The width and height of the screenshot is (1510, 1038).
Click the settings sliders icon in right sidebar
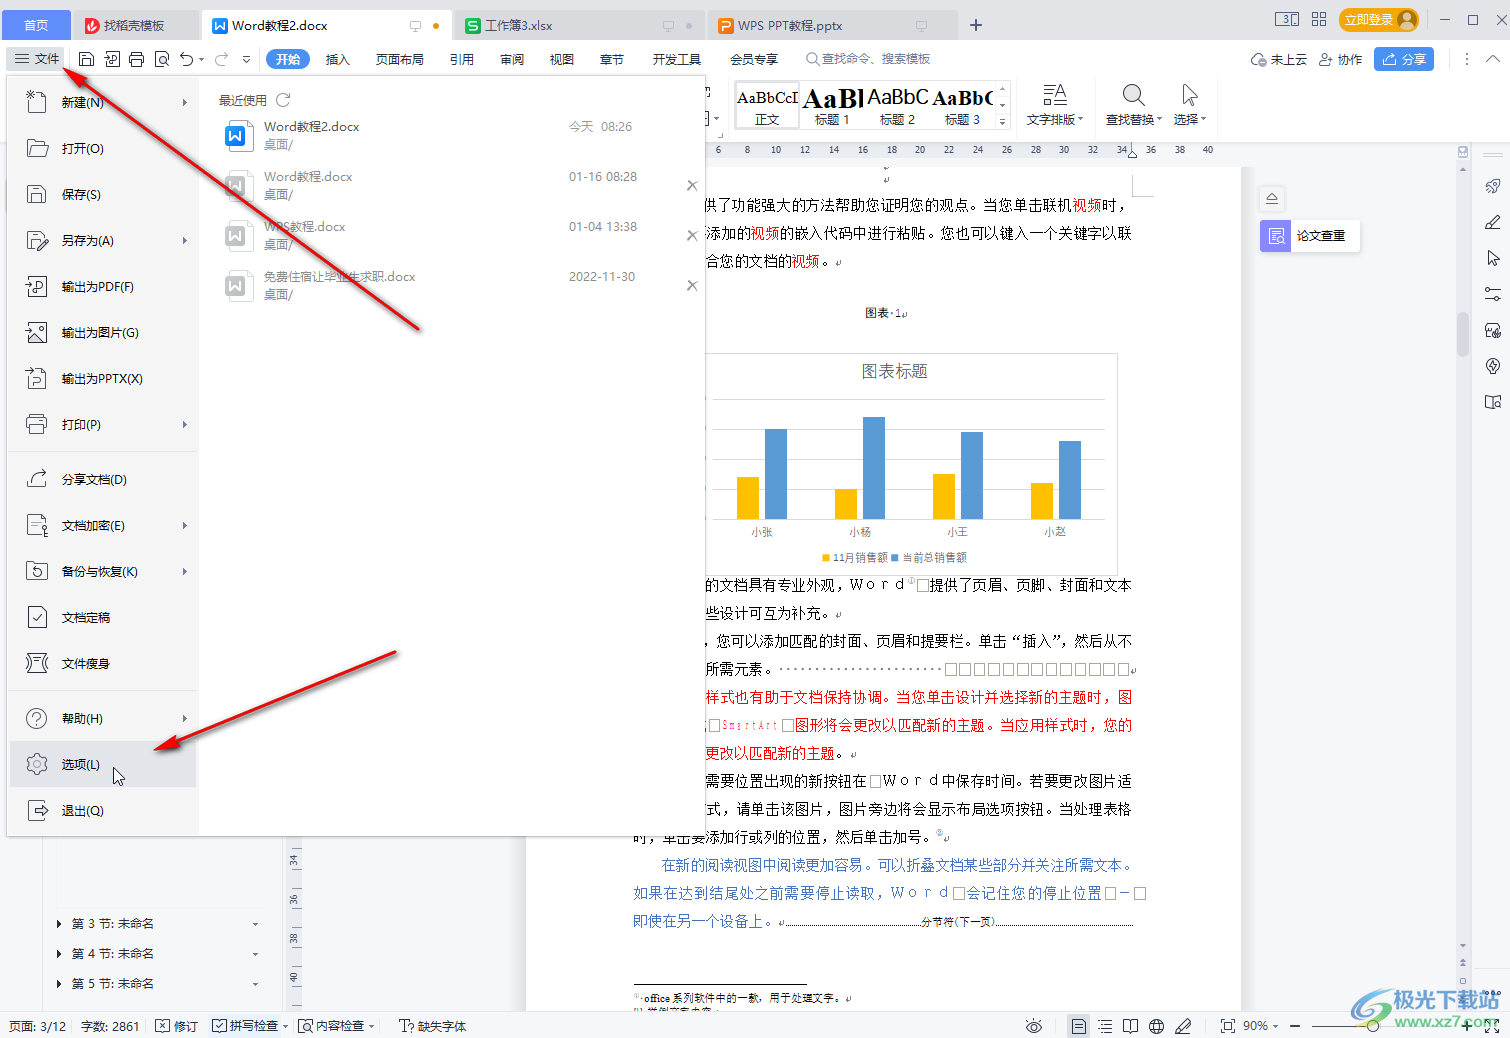(1493, 294)
